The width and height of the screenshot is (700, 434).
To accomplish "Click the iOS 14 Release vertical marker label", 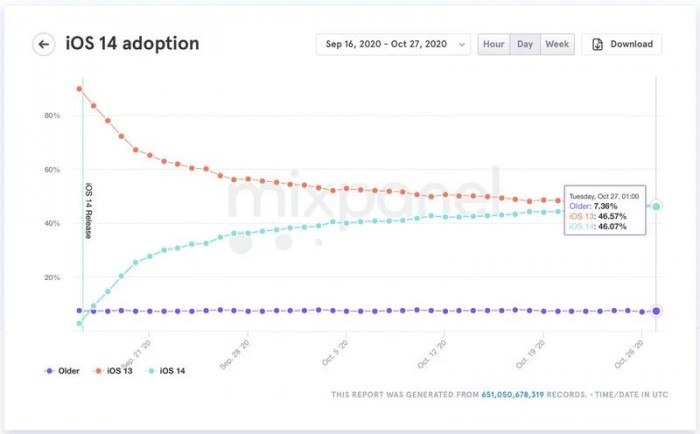I will coord(88,210).
